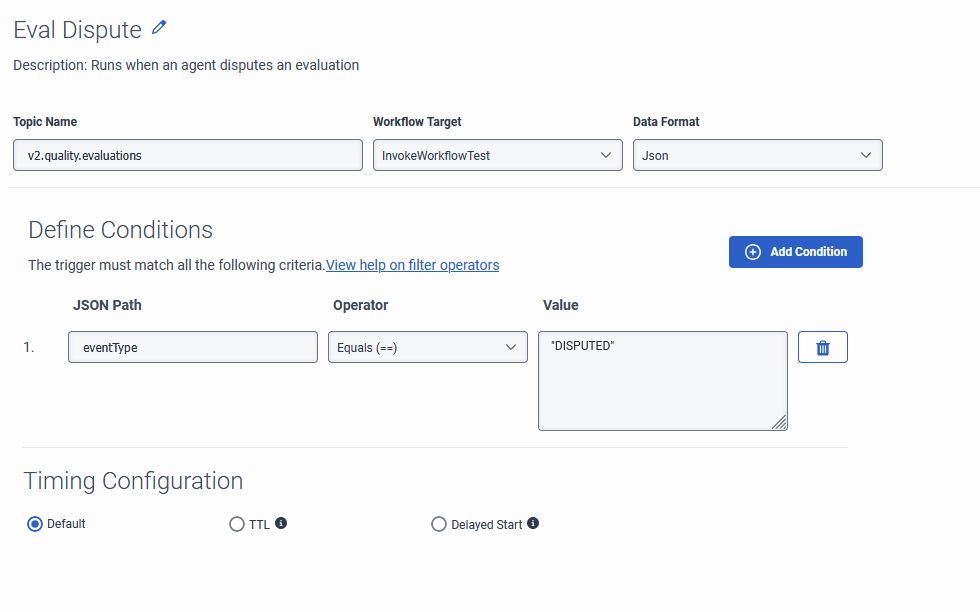
Task: Click the Define Conditions heading
Action: coord(120,230)
